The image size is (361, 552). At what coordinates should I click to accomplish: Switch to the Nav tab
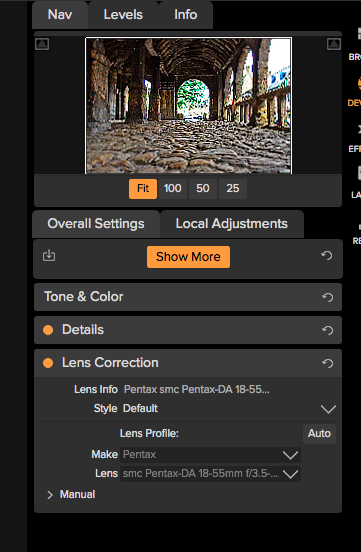pos(60,15)
